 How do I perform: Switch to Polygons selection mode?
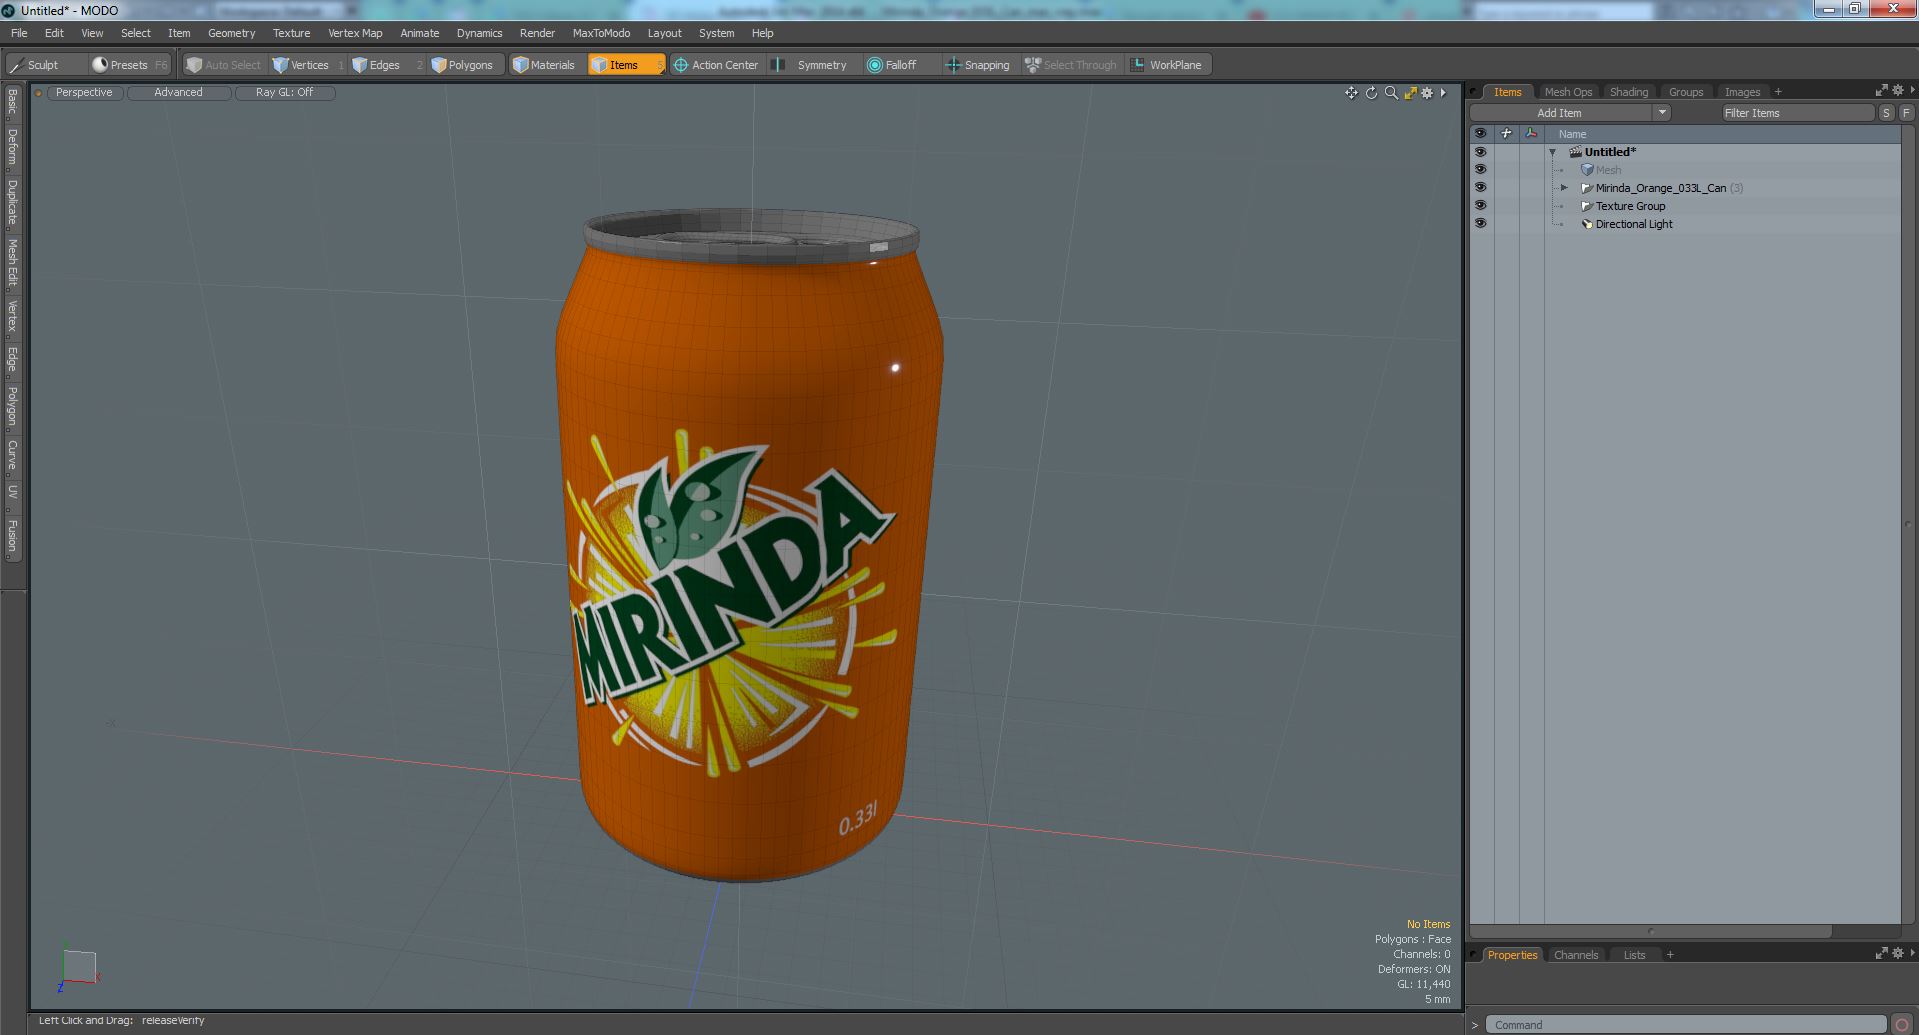pos(465,65)
